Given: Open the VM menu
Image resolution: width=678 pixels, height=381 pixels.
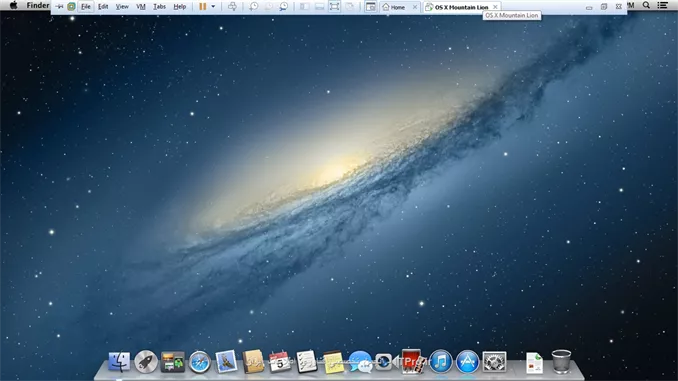Looking at the screenshot, I should (141, 6).
